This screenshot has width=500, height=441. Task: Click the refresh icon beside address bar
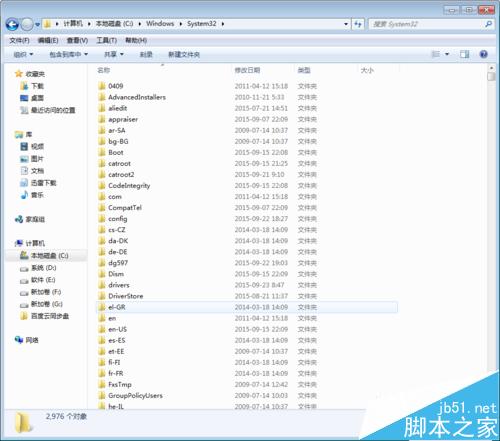pos(358,24)
